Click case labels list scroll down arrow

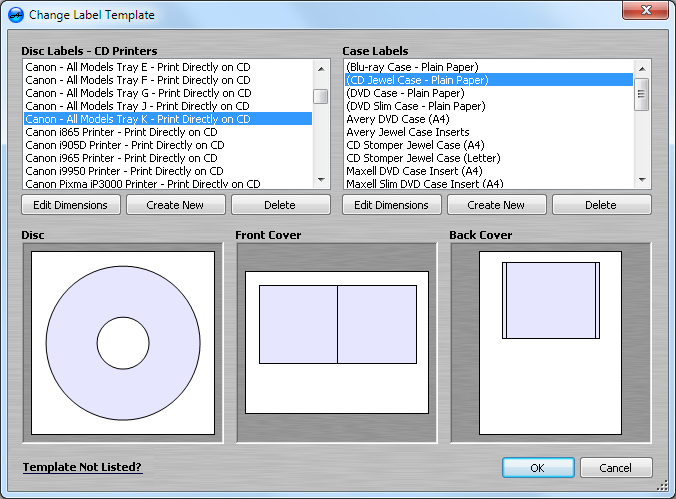tap(642, 180)
